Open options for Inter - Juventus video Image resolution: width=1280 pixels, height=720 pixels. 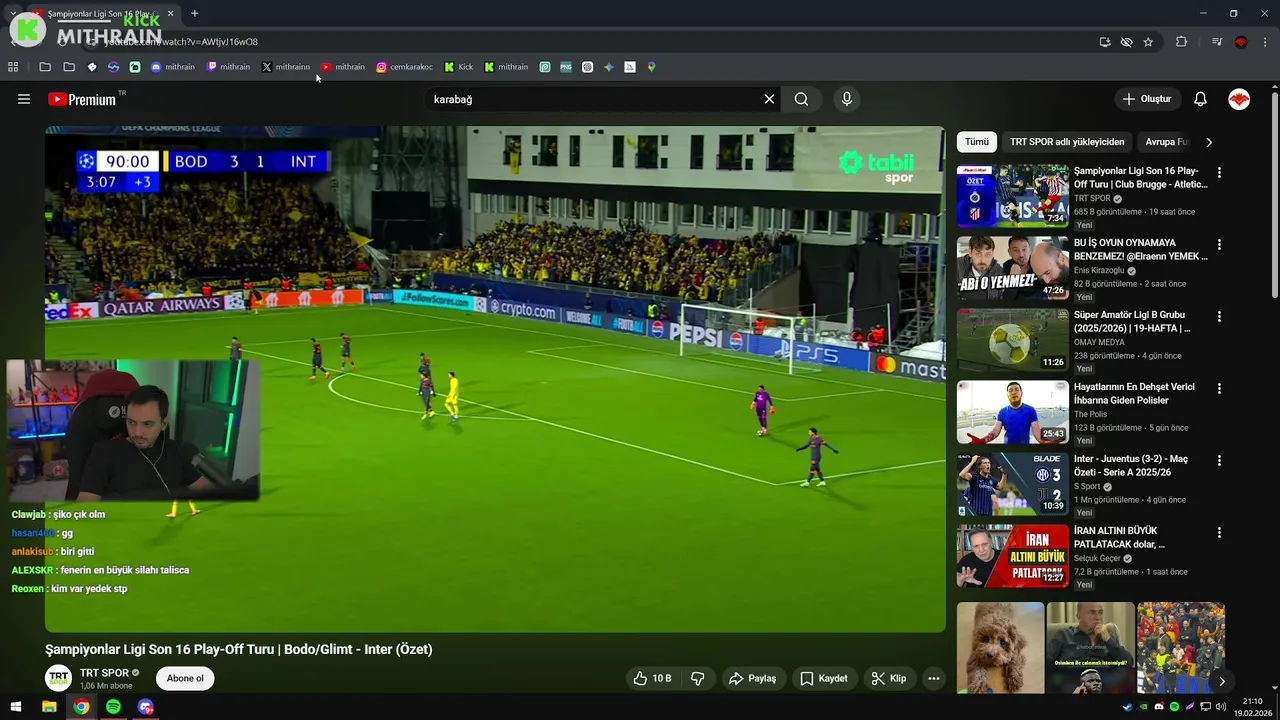tap(1218, 460)
